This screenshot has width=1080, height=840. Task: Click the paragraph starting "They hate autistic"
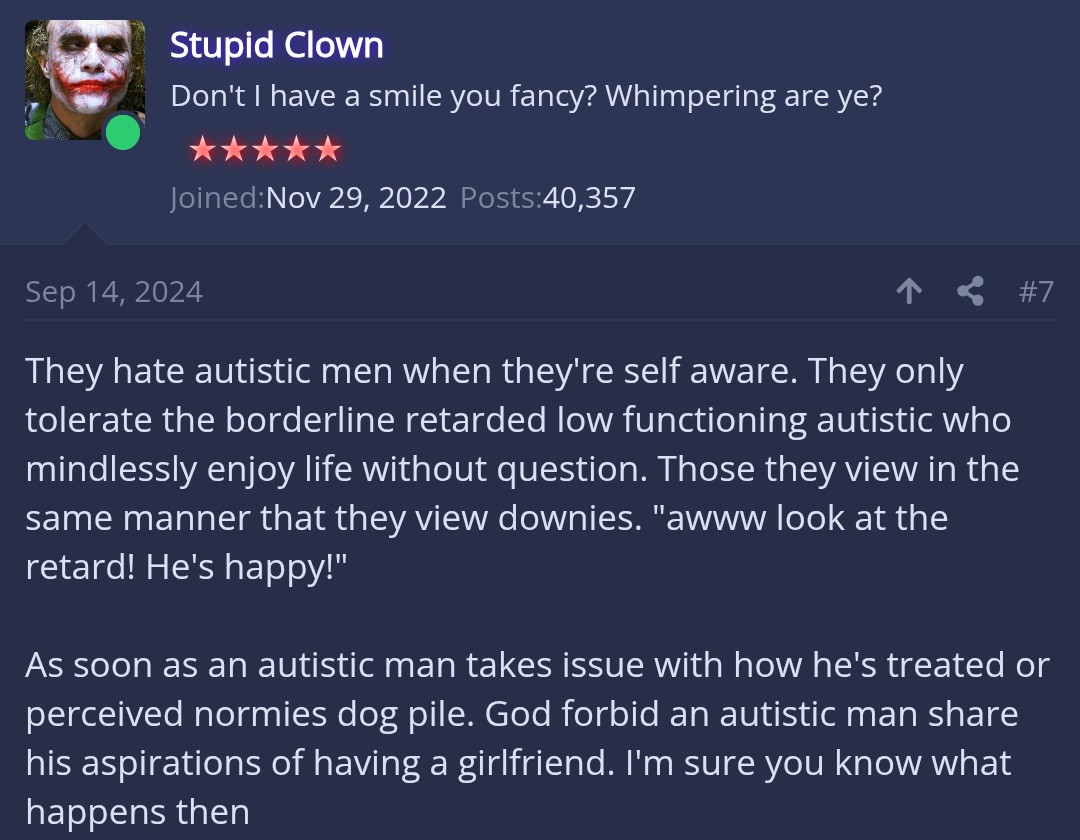[x=522, y=469]
